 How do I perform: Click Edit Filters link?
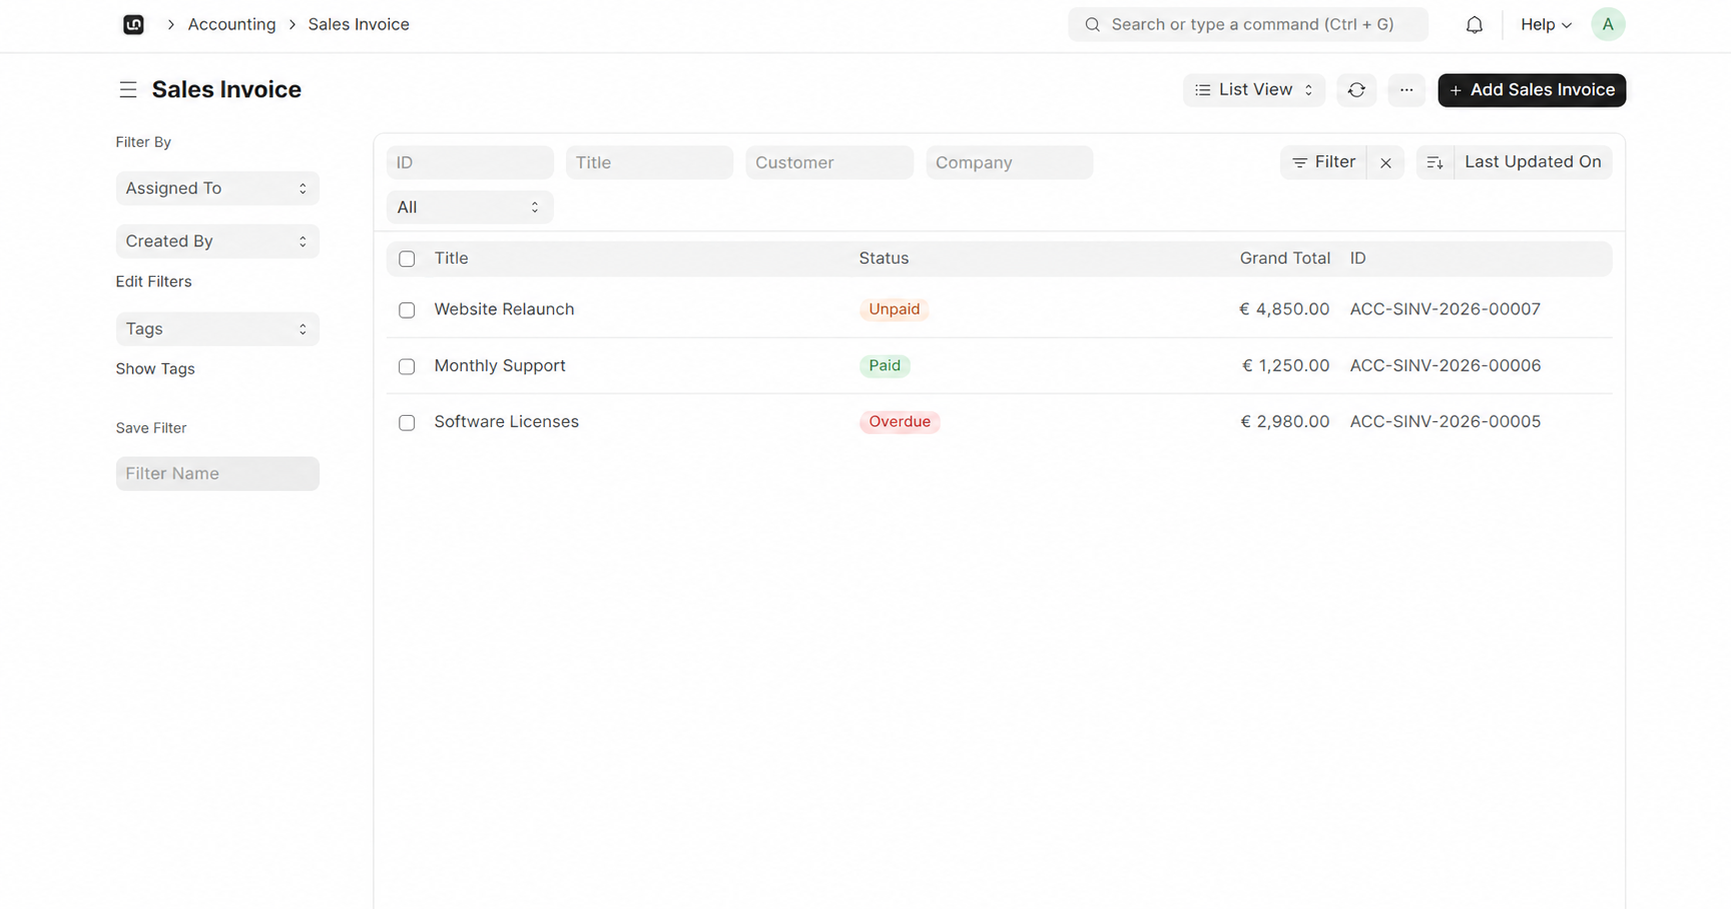tap(154, 282)
